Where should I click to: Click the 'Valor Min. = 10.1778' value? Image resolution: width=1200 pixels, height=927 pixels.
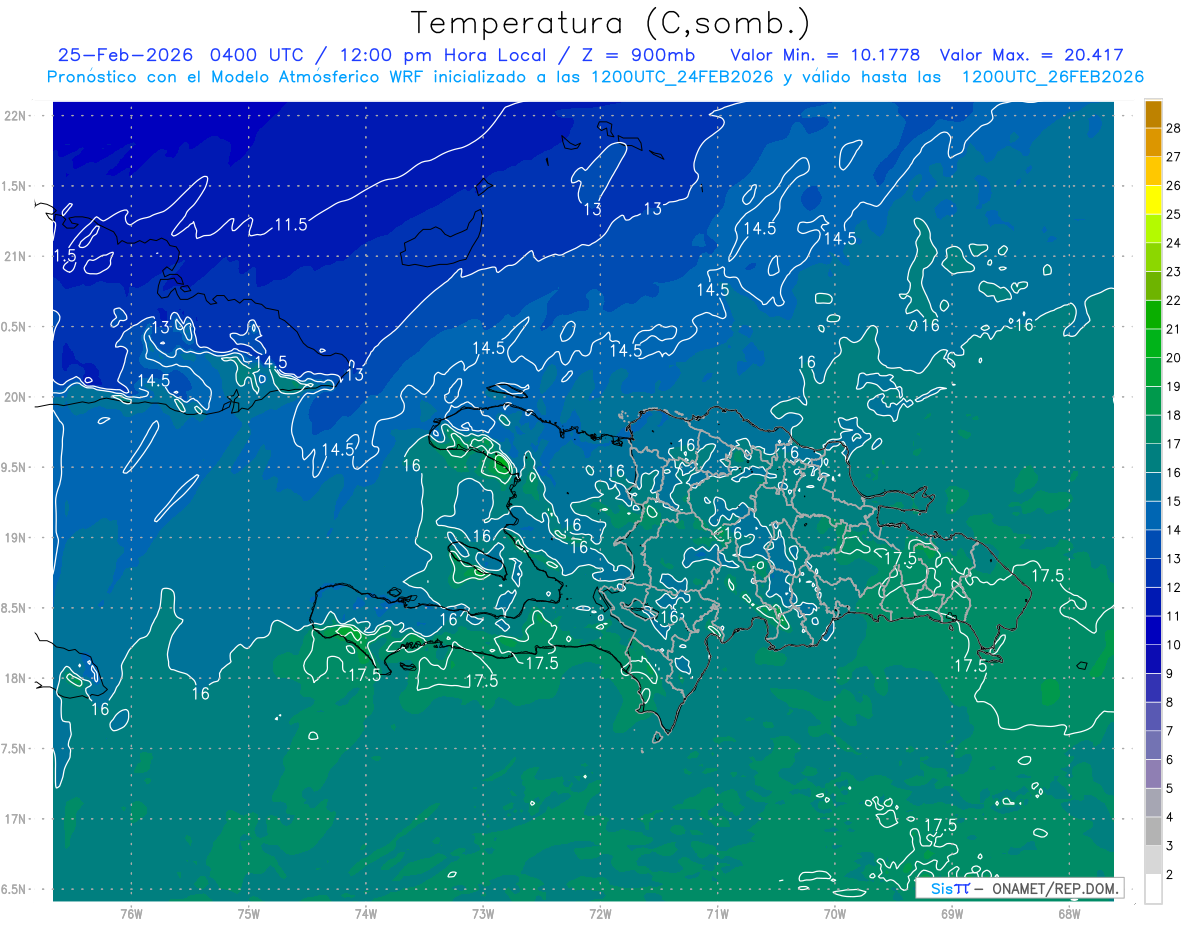(x=825, y=56)
